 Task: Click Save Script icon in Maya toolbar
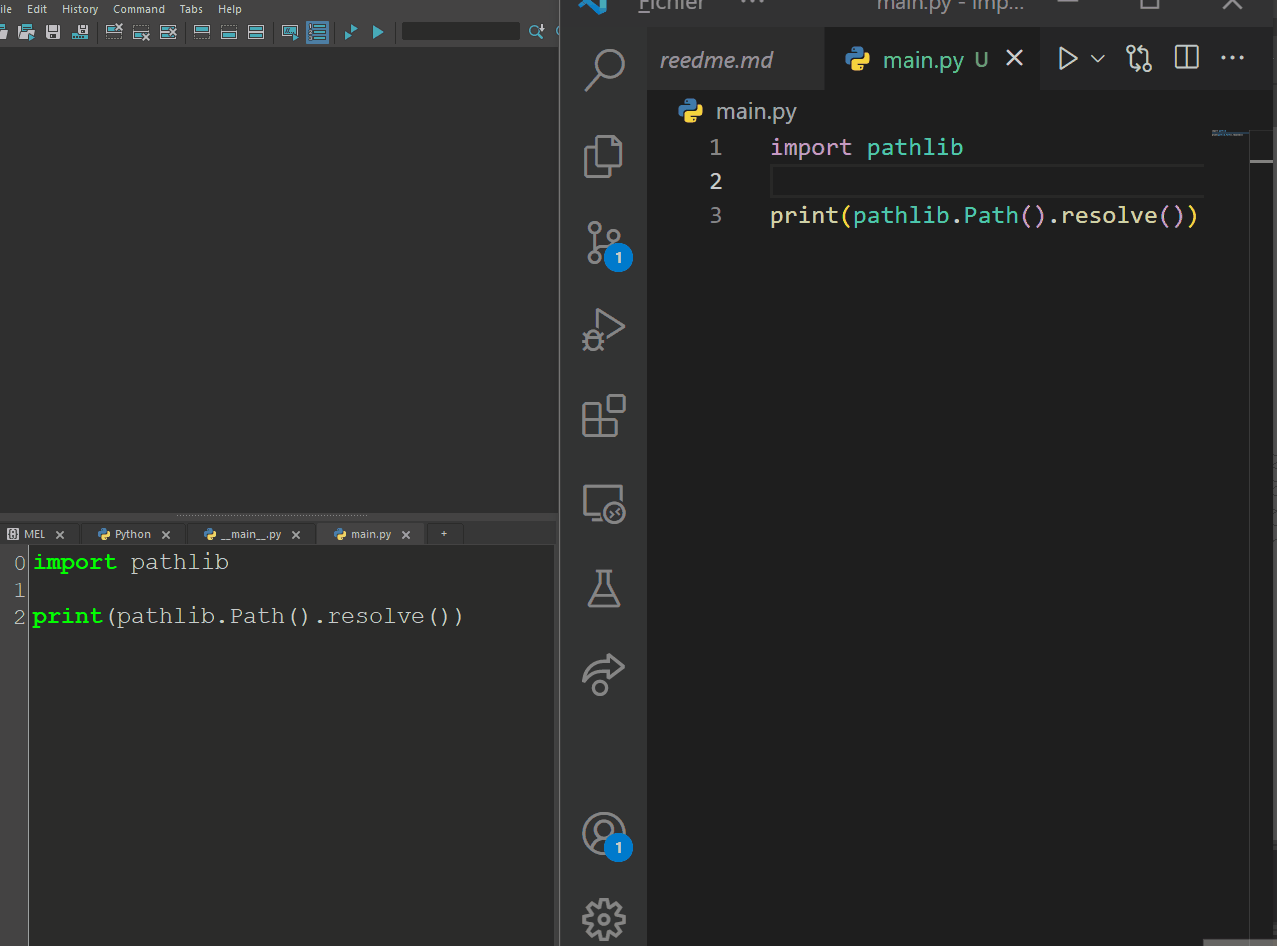[53, 32]
